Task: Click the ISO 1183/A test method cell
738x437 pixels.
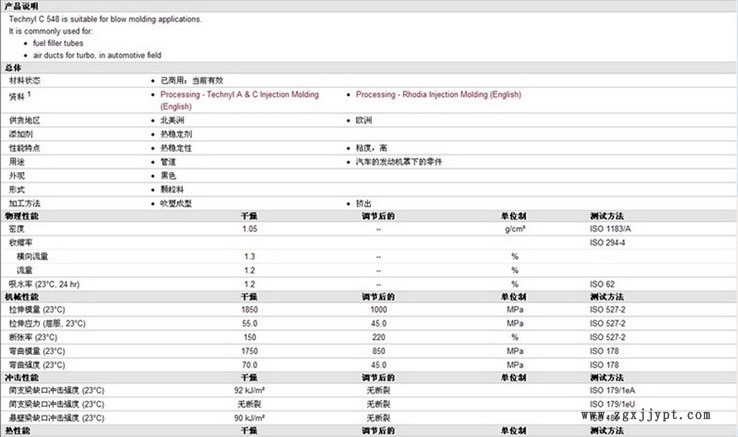Action: pyautogui.click(x=611, y=229)
